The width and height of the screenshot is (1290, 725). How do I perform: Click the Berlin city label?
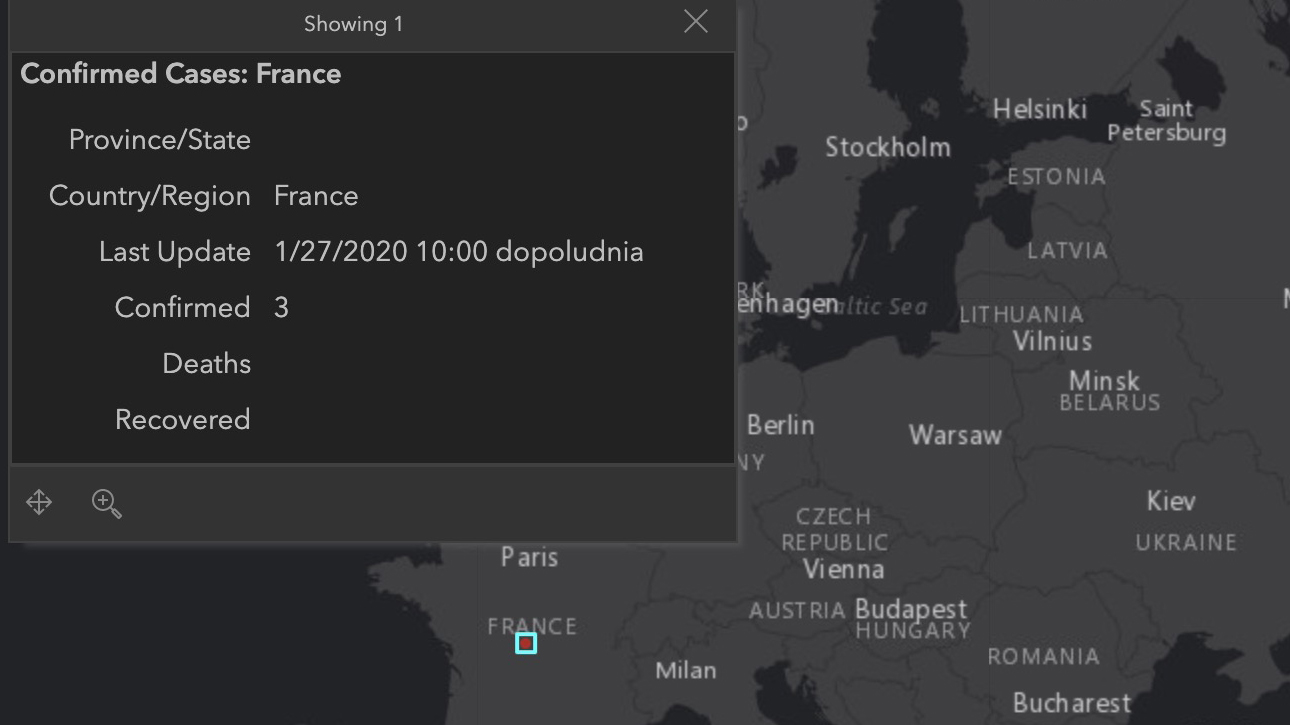[781, 425]
